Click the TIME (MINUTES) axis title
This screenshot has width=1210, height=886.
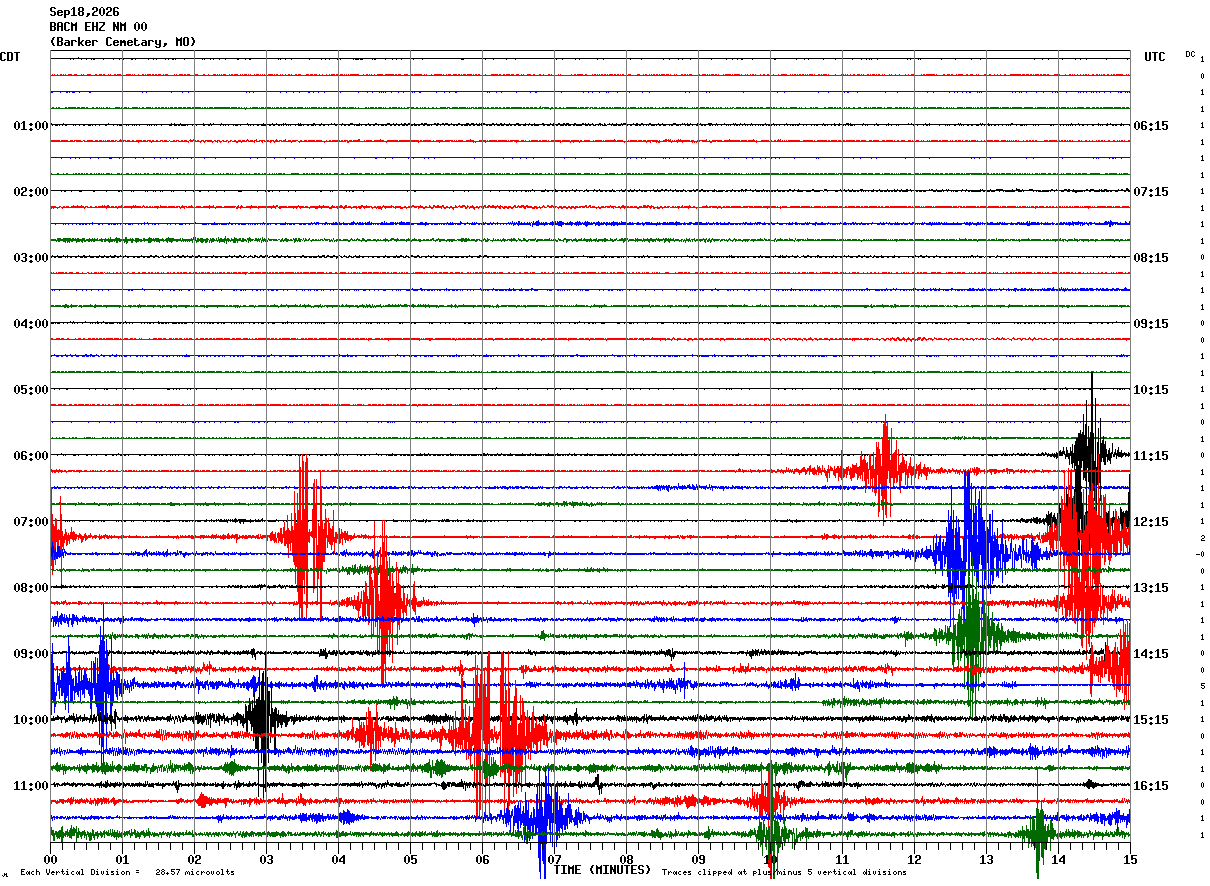click(602, 870)
